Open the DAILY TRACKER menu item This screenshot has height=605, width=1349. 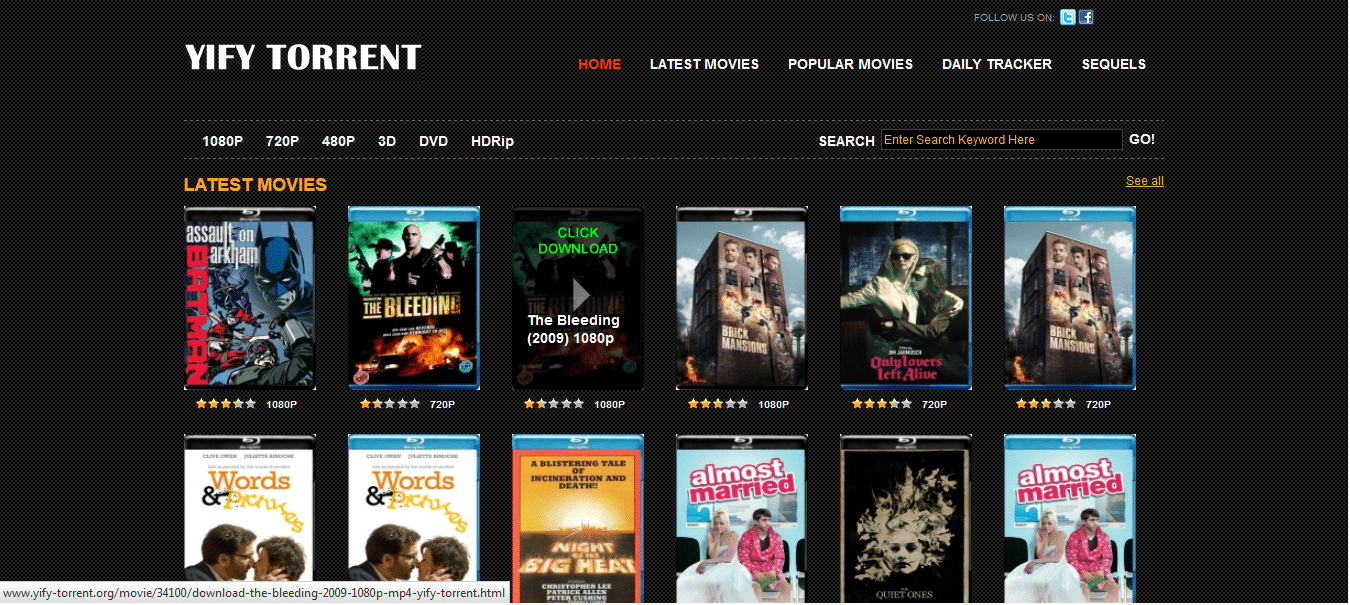click(997, 64)
